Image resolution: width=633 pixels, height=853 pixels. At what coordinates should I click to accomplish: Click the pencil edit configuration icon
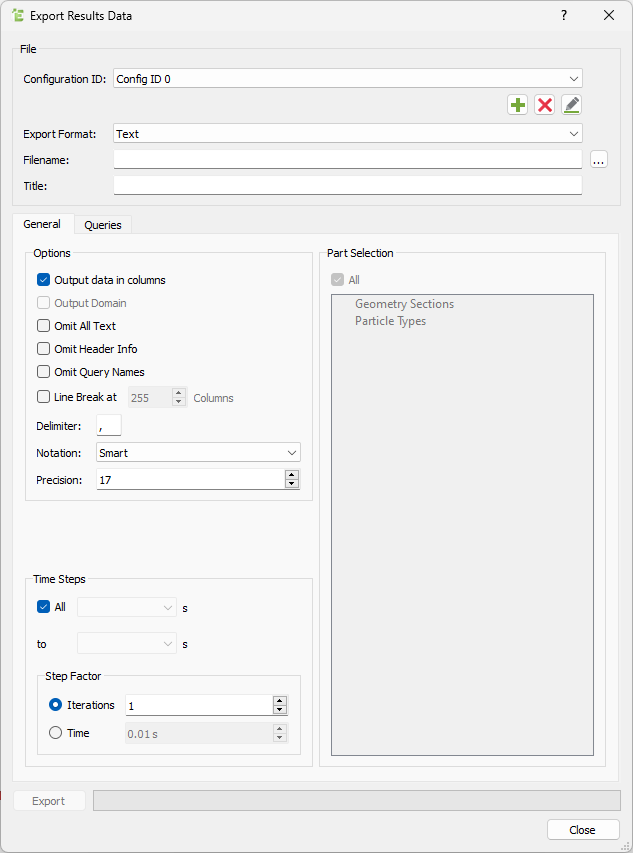point(571,105)
